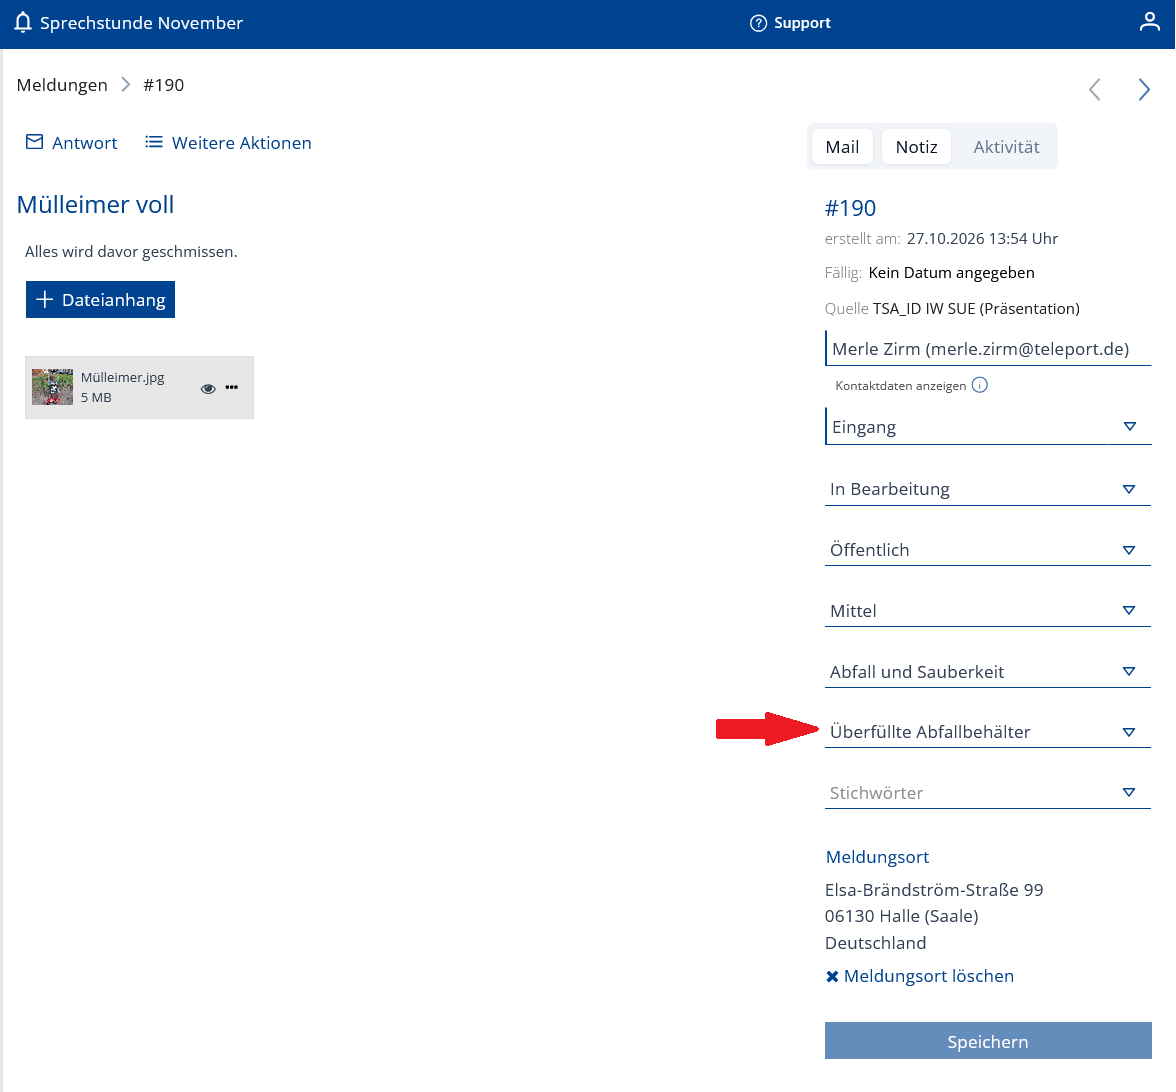Open Weitere Aktionen menu
The width and height of the screenshot is (1176, 1092).
(x=242, y=142)
